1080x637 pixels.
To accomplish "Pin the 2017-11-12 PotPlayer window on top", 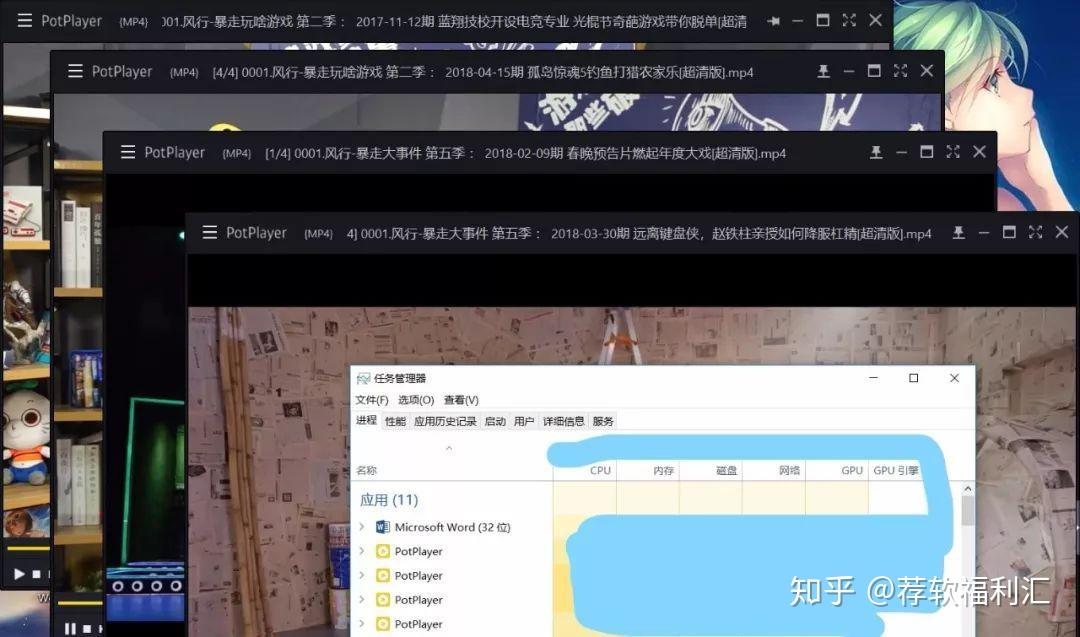I will coord(773,21).
